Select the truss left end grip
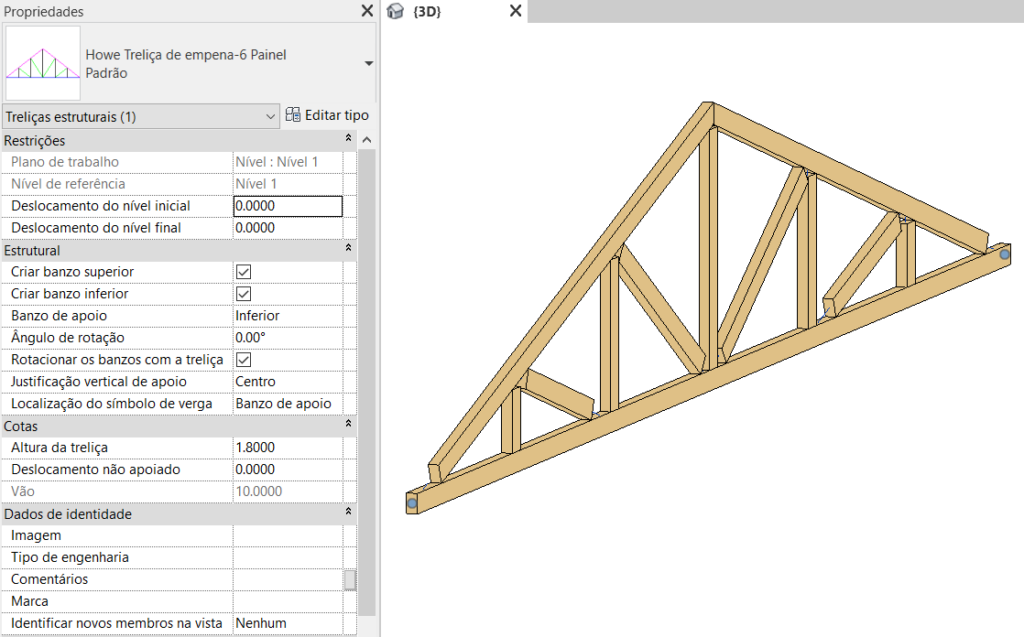 (x=412, y=504)
